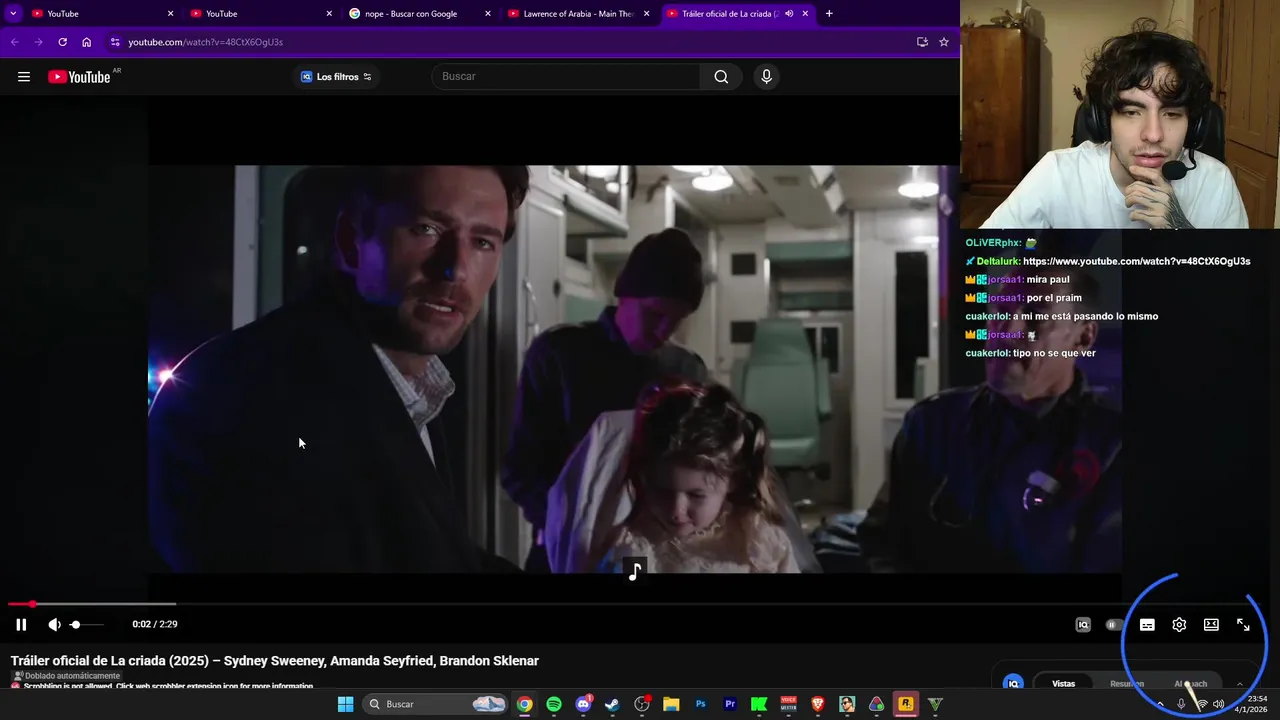
Task: Click chat message 'tipo no se que ver'
Action: tap(1054, 353)
